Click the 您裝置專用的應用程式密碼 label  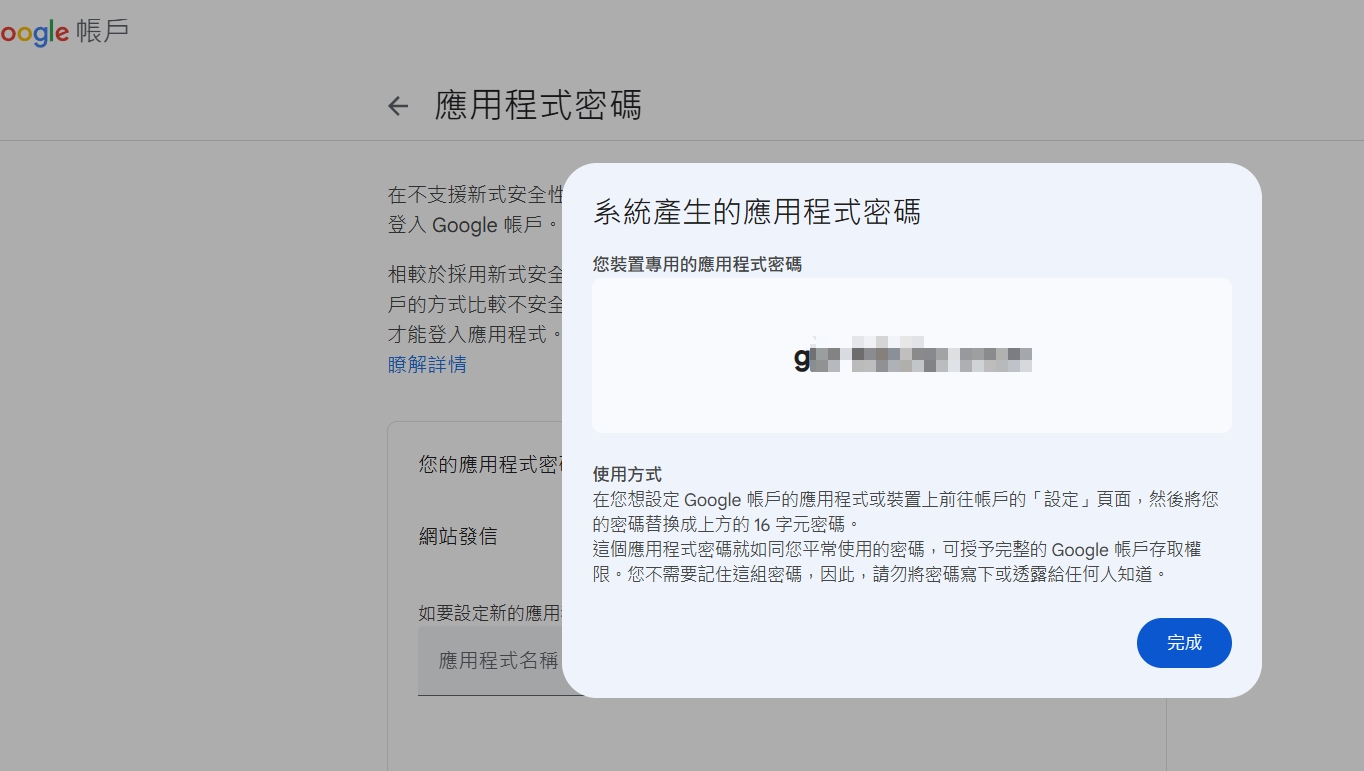(x=697, y=264)
